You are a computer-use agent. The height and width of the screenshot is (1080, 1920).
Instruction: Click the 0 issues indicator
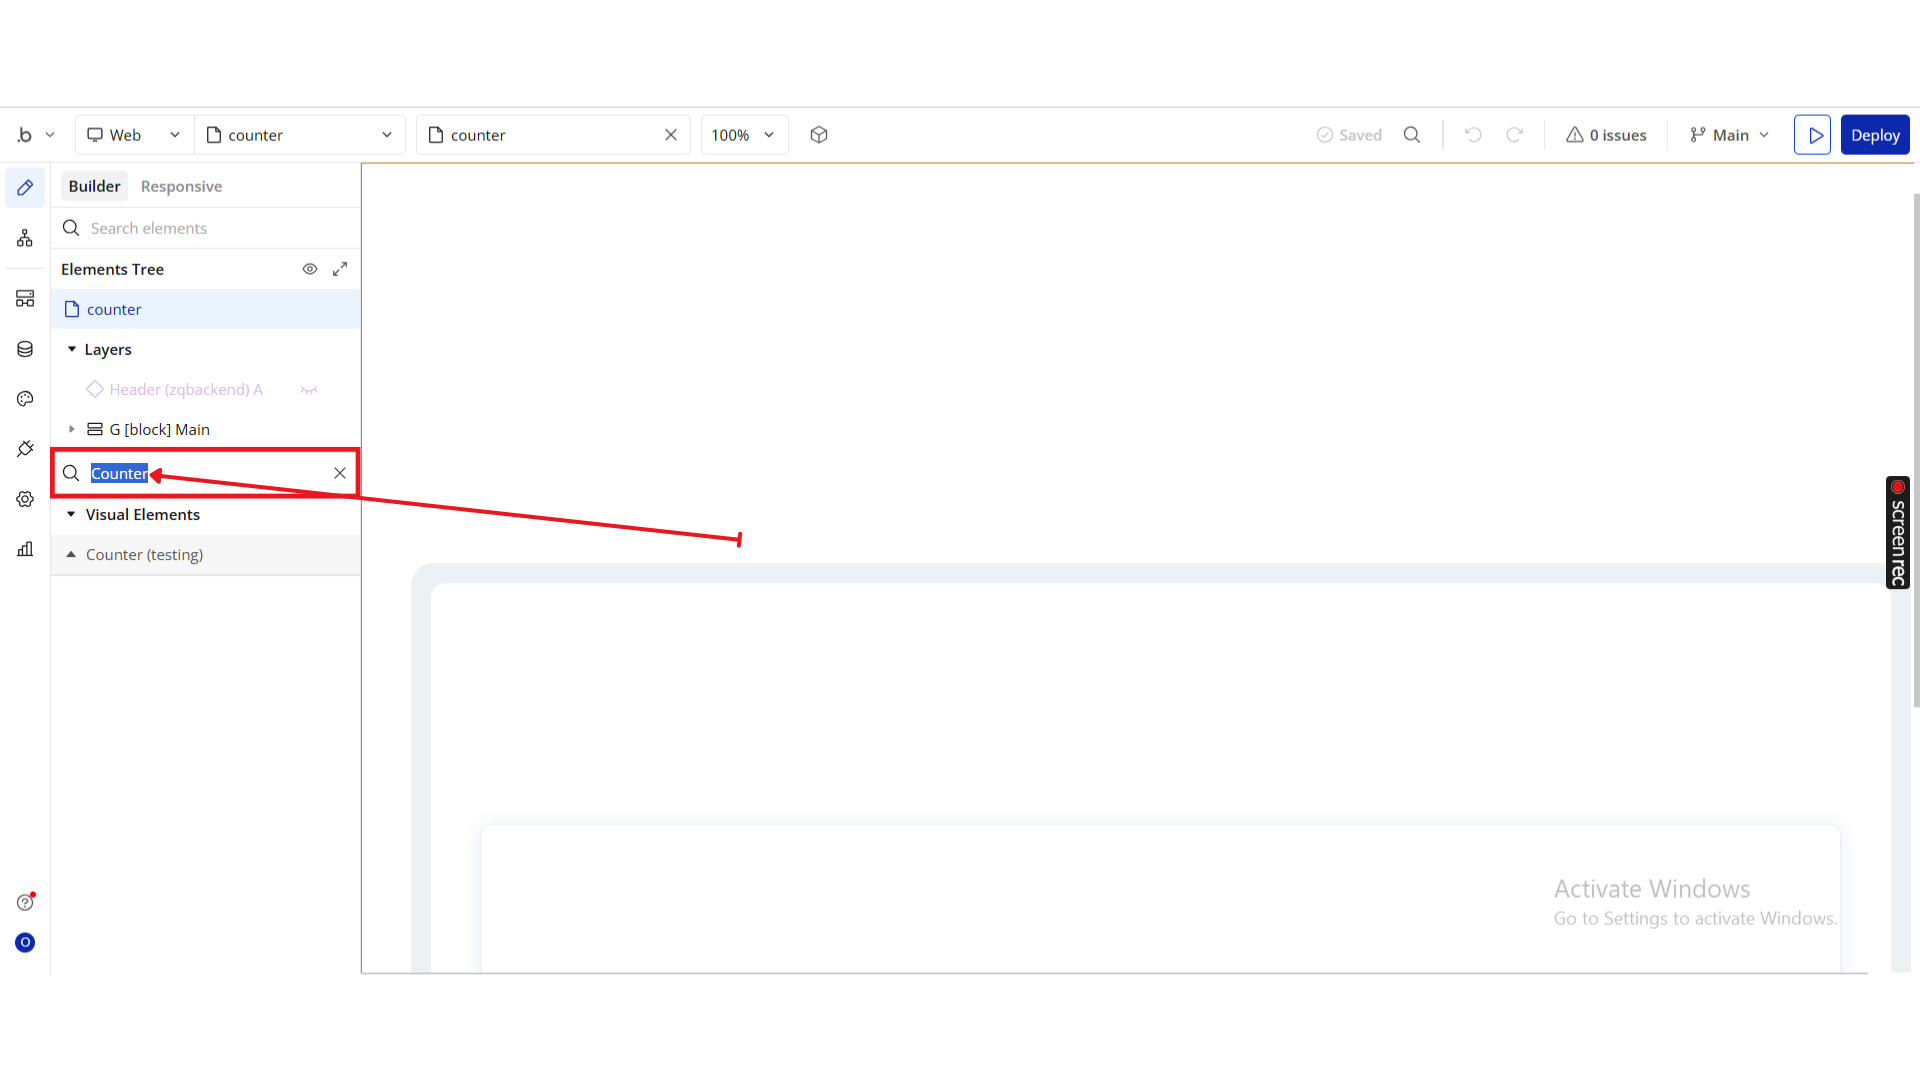(1606, 135)
